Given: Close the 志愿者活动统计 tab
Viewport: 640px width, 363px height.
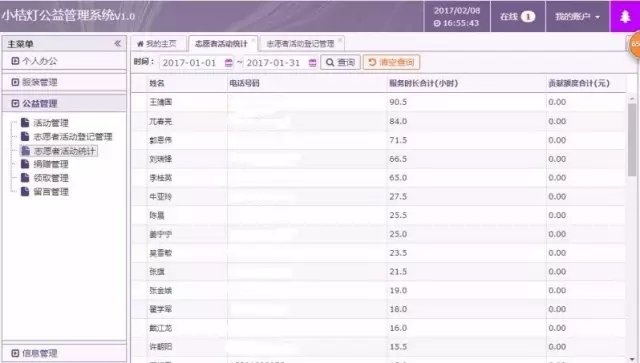Looking at the screenshot, I should click(x=253, y=40).
